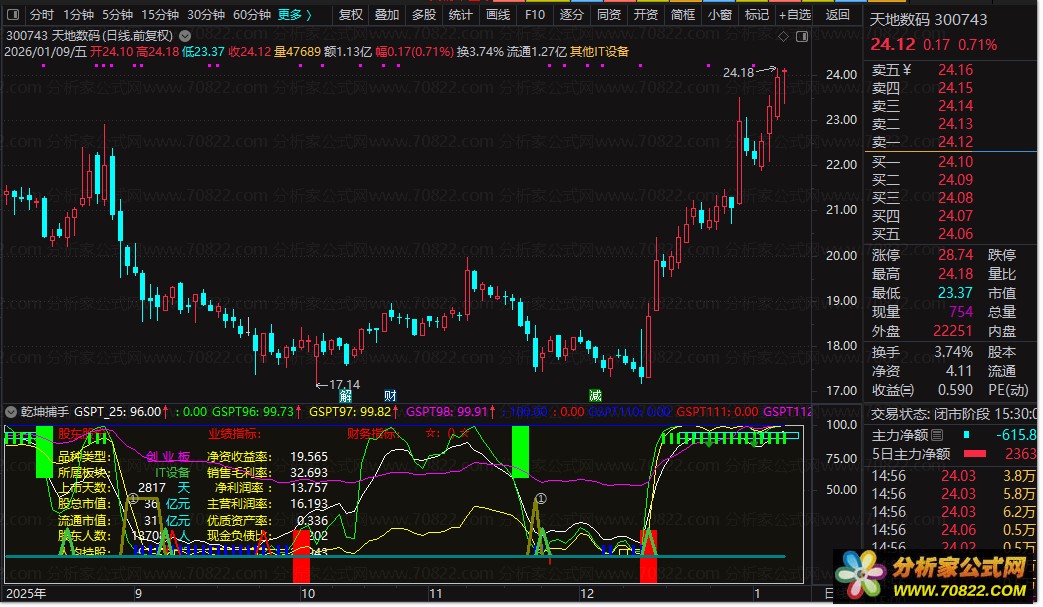Click the 5日主力净额 red bar

(974, 454)
